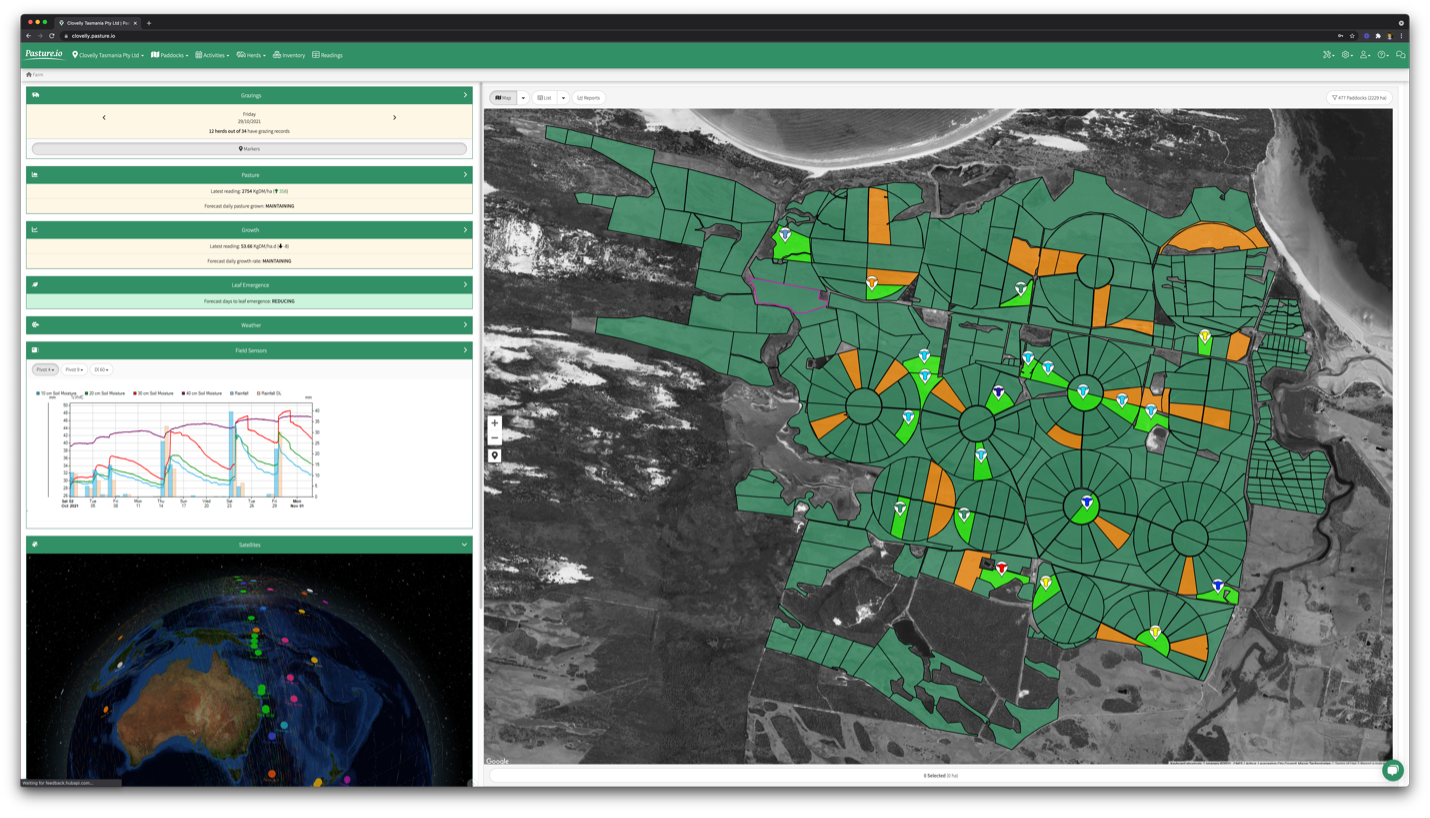This screenshot has width=1430, height=818.
Task: Toggle Rainfall legend series in chart
Action: pos(240,393)
